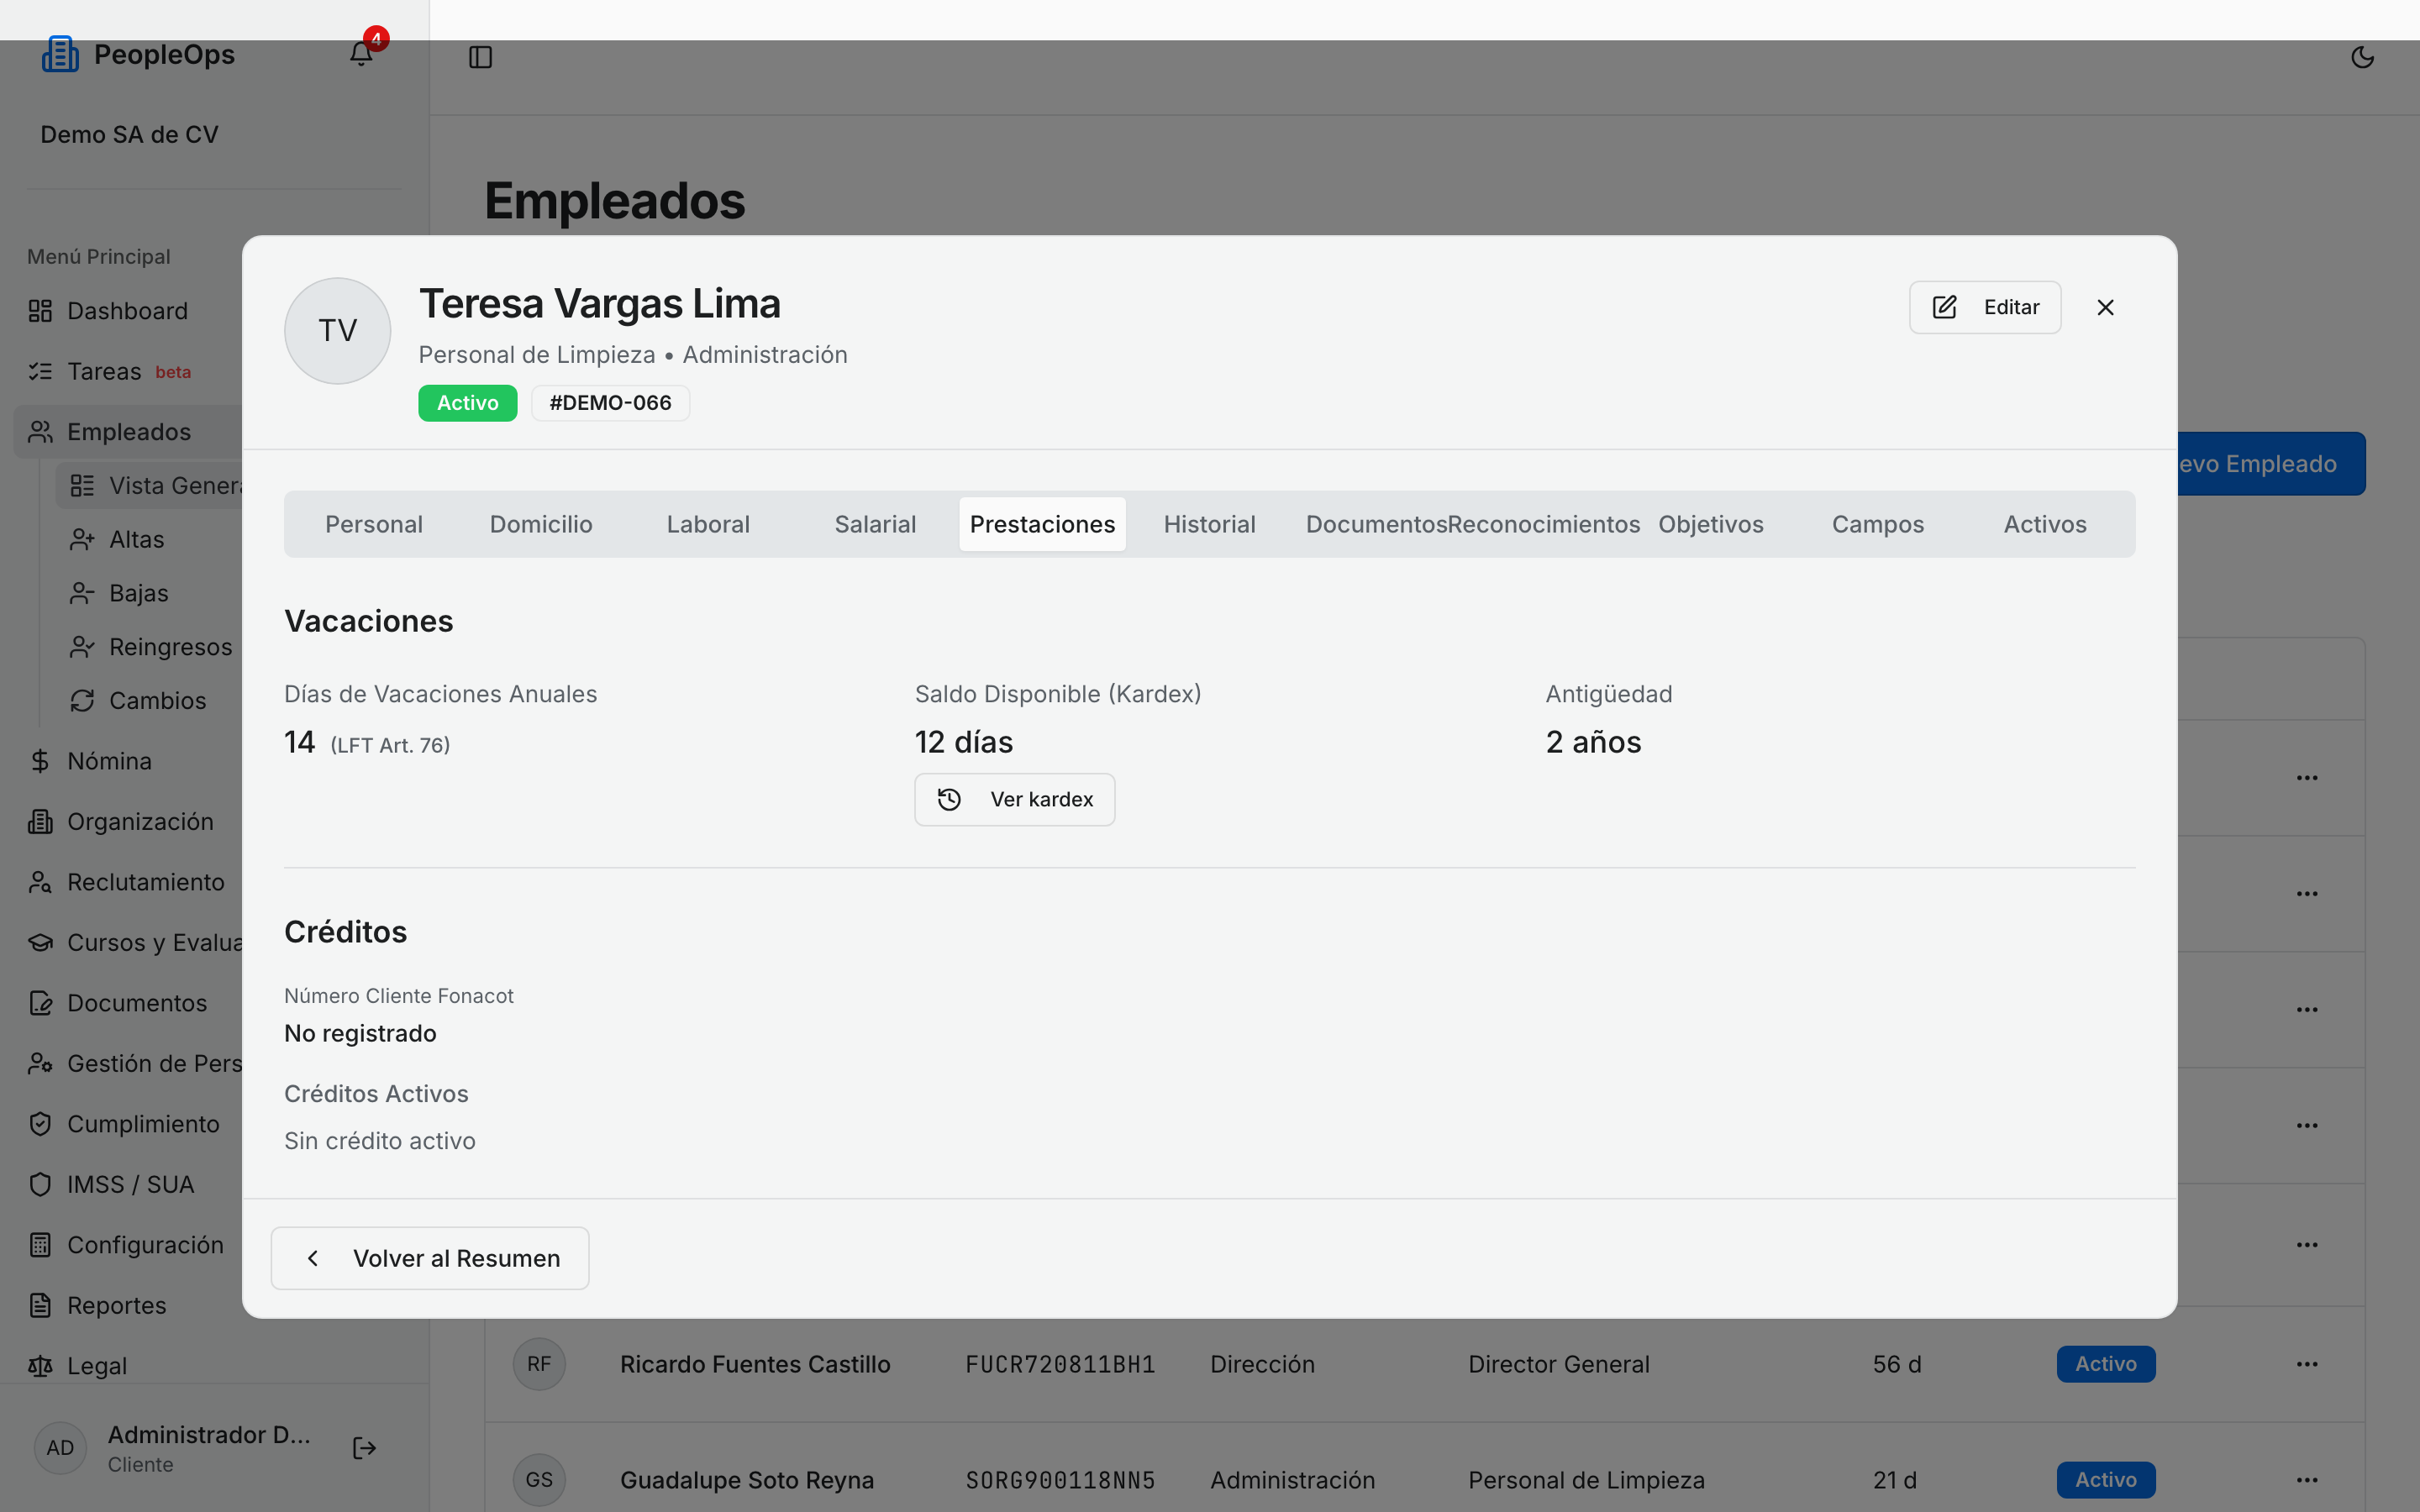Open Vista General submenu item

148,486
